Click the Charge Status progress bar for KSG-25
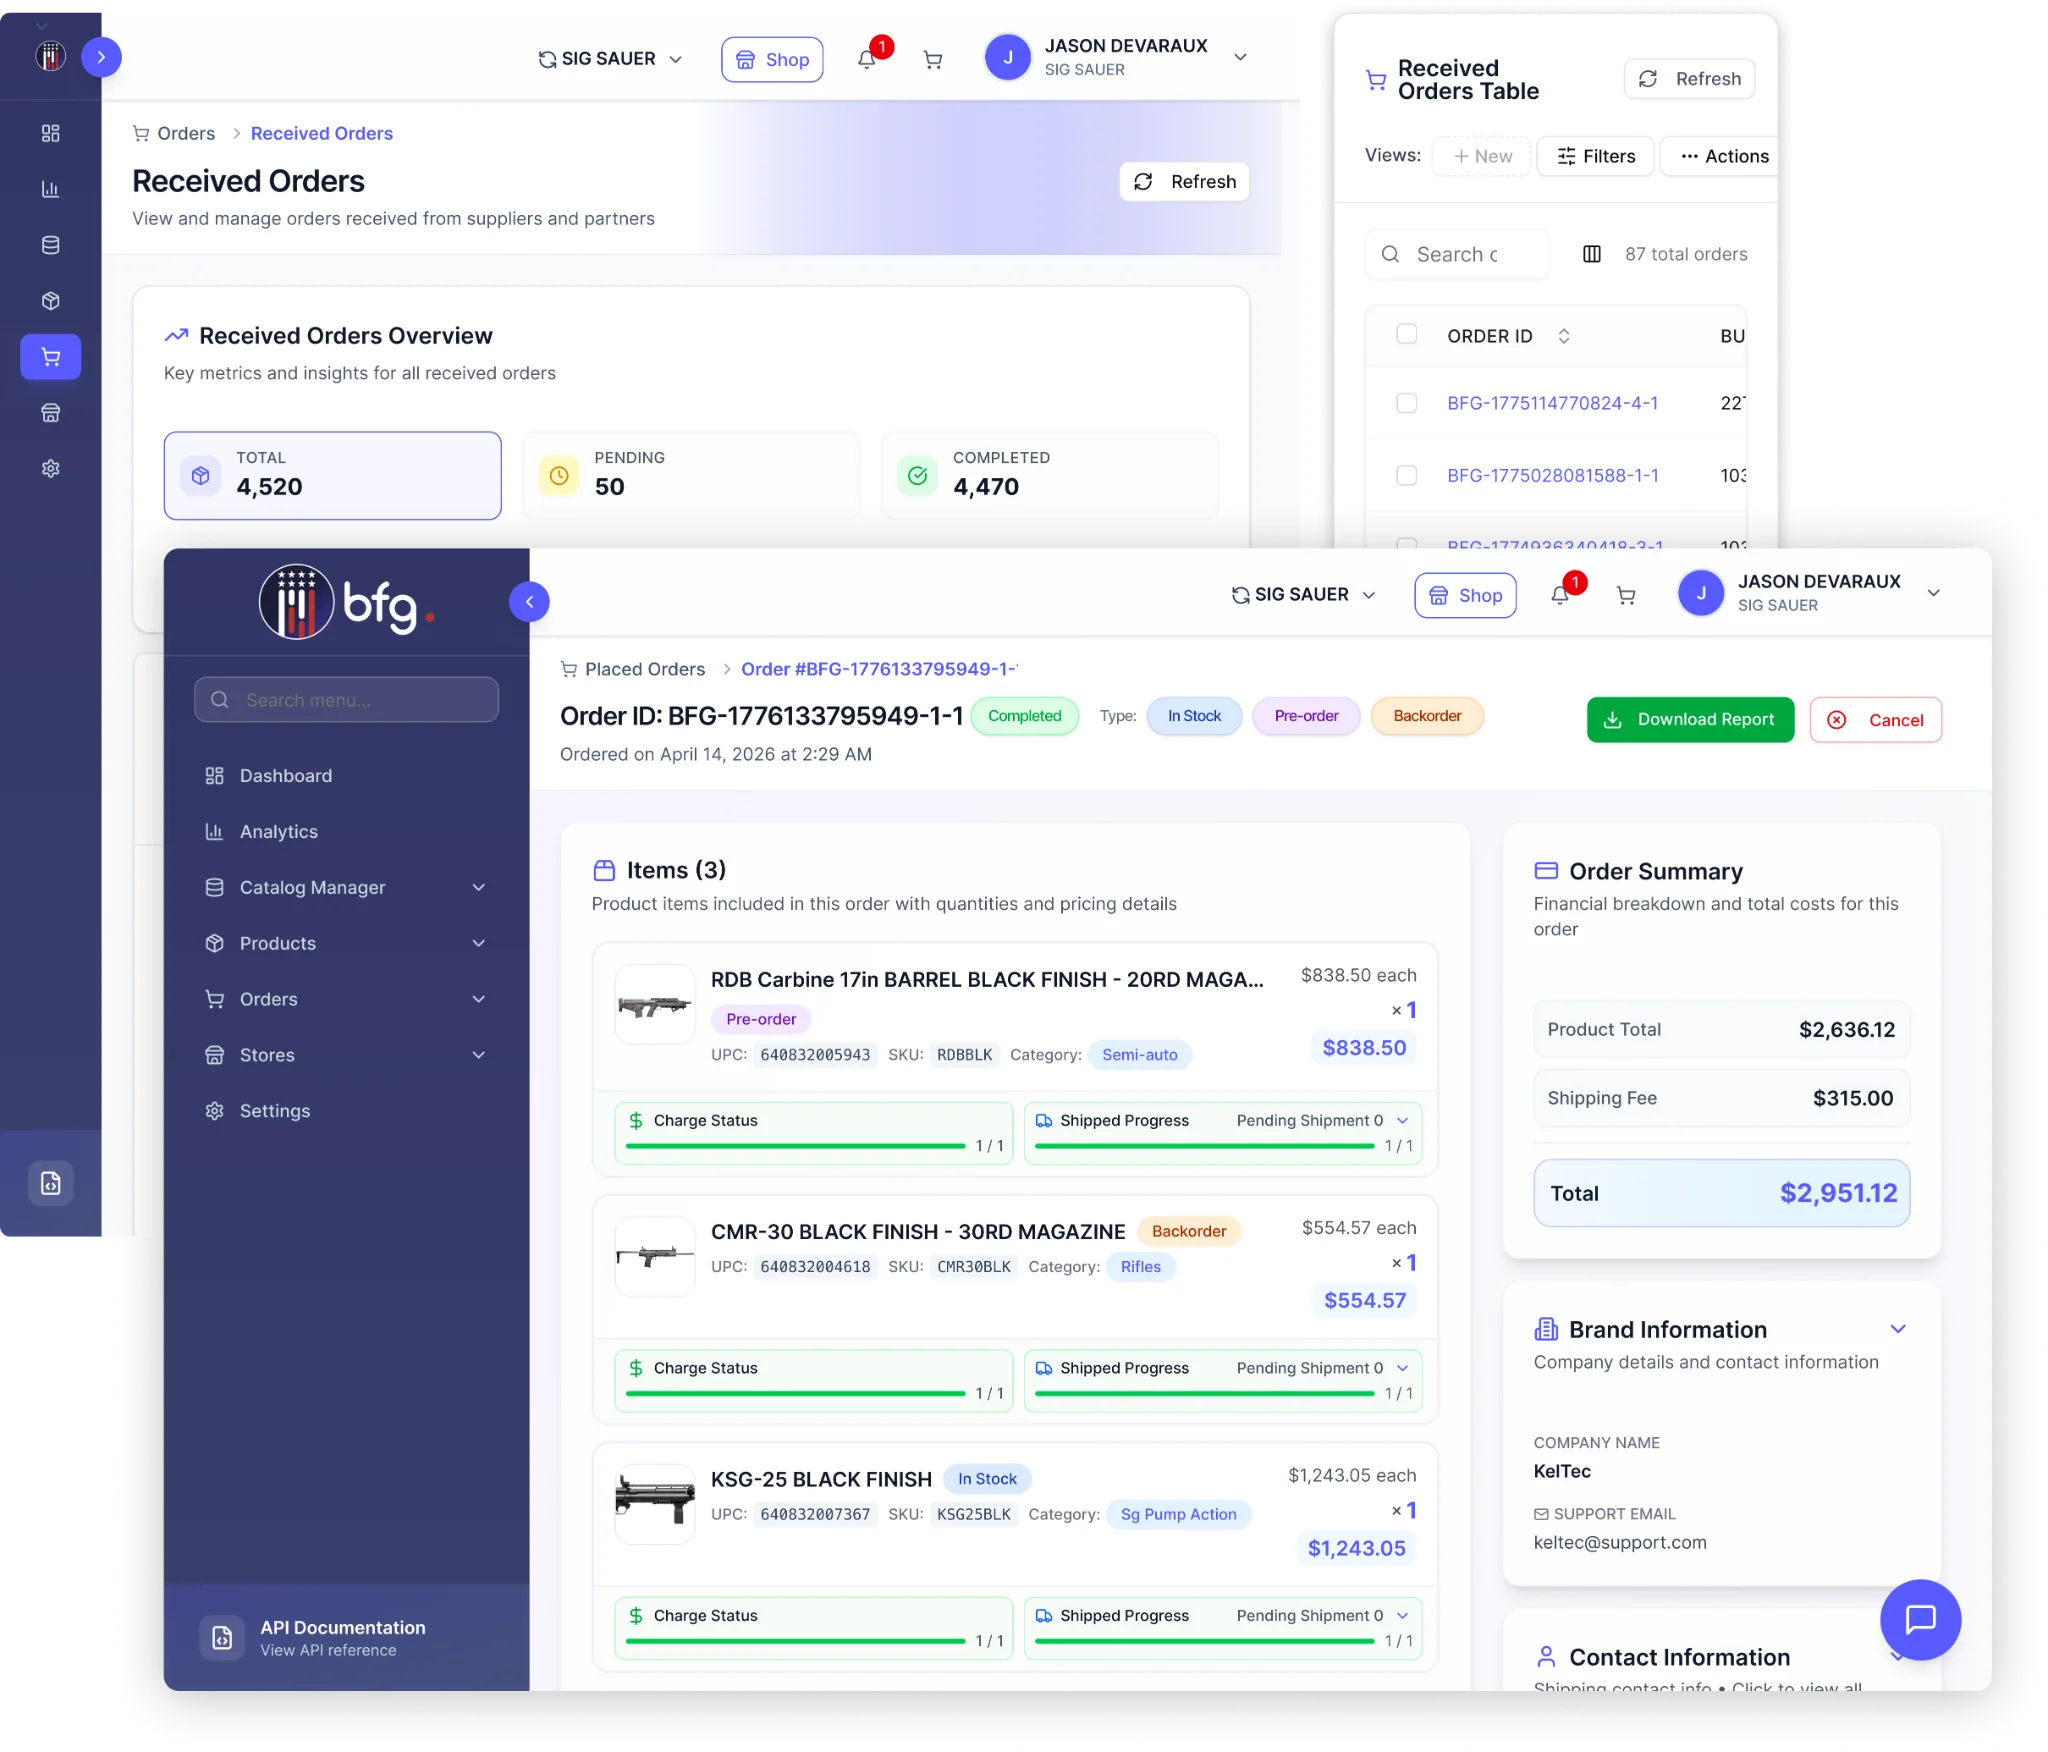2048x1752 pixels. (796, 1641)
